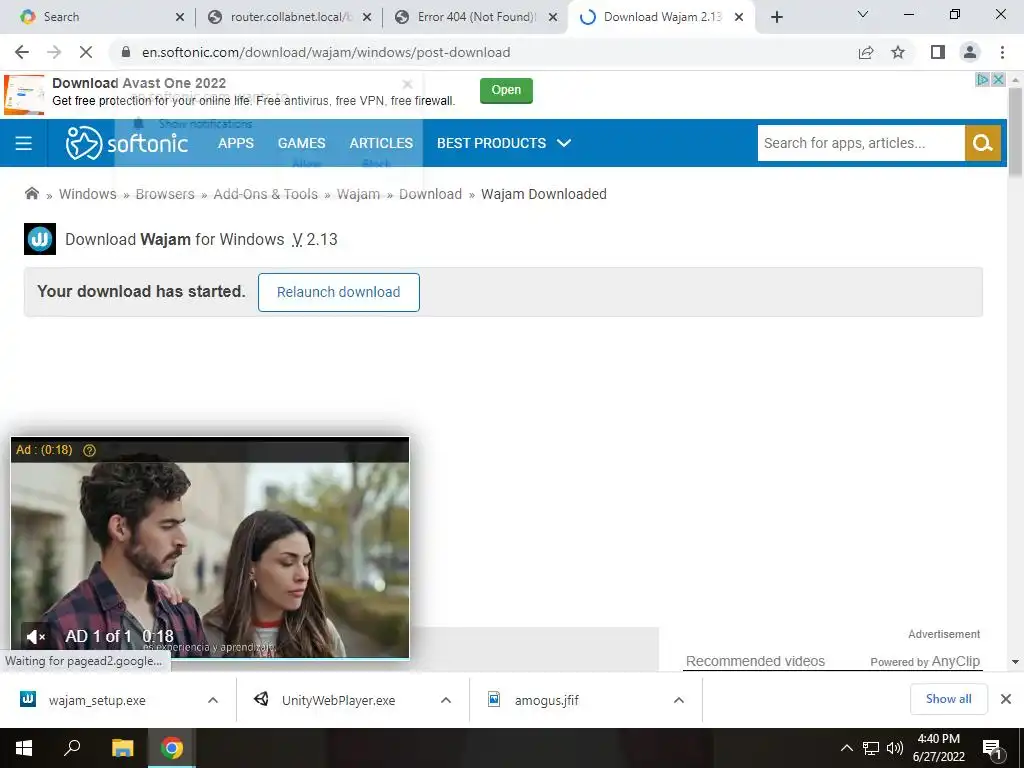Image resolution: width=1024 pixels, height=768 pixels.
Task: Go back to the previous page
Action: 22,52
